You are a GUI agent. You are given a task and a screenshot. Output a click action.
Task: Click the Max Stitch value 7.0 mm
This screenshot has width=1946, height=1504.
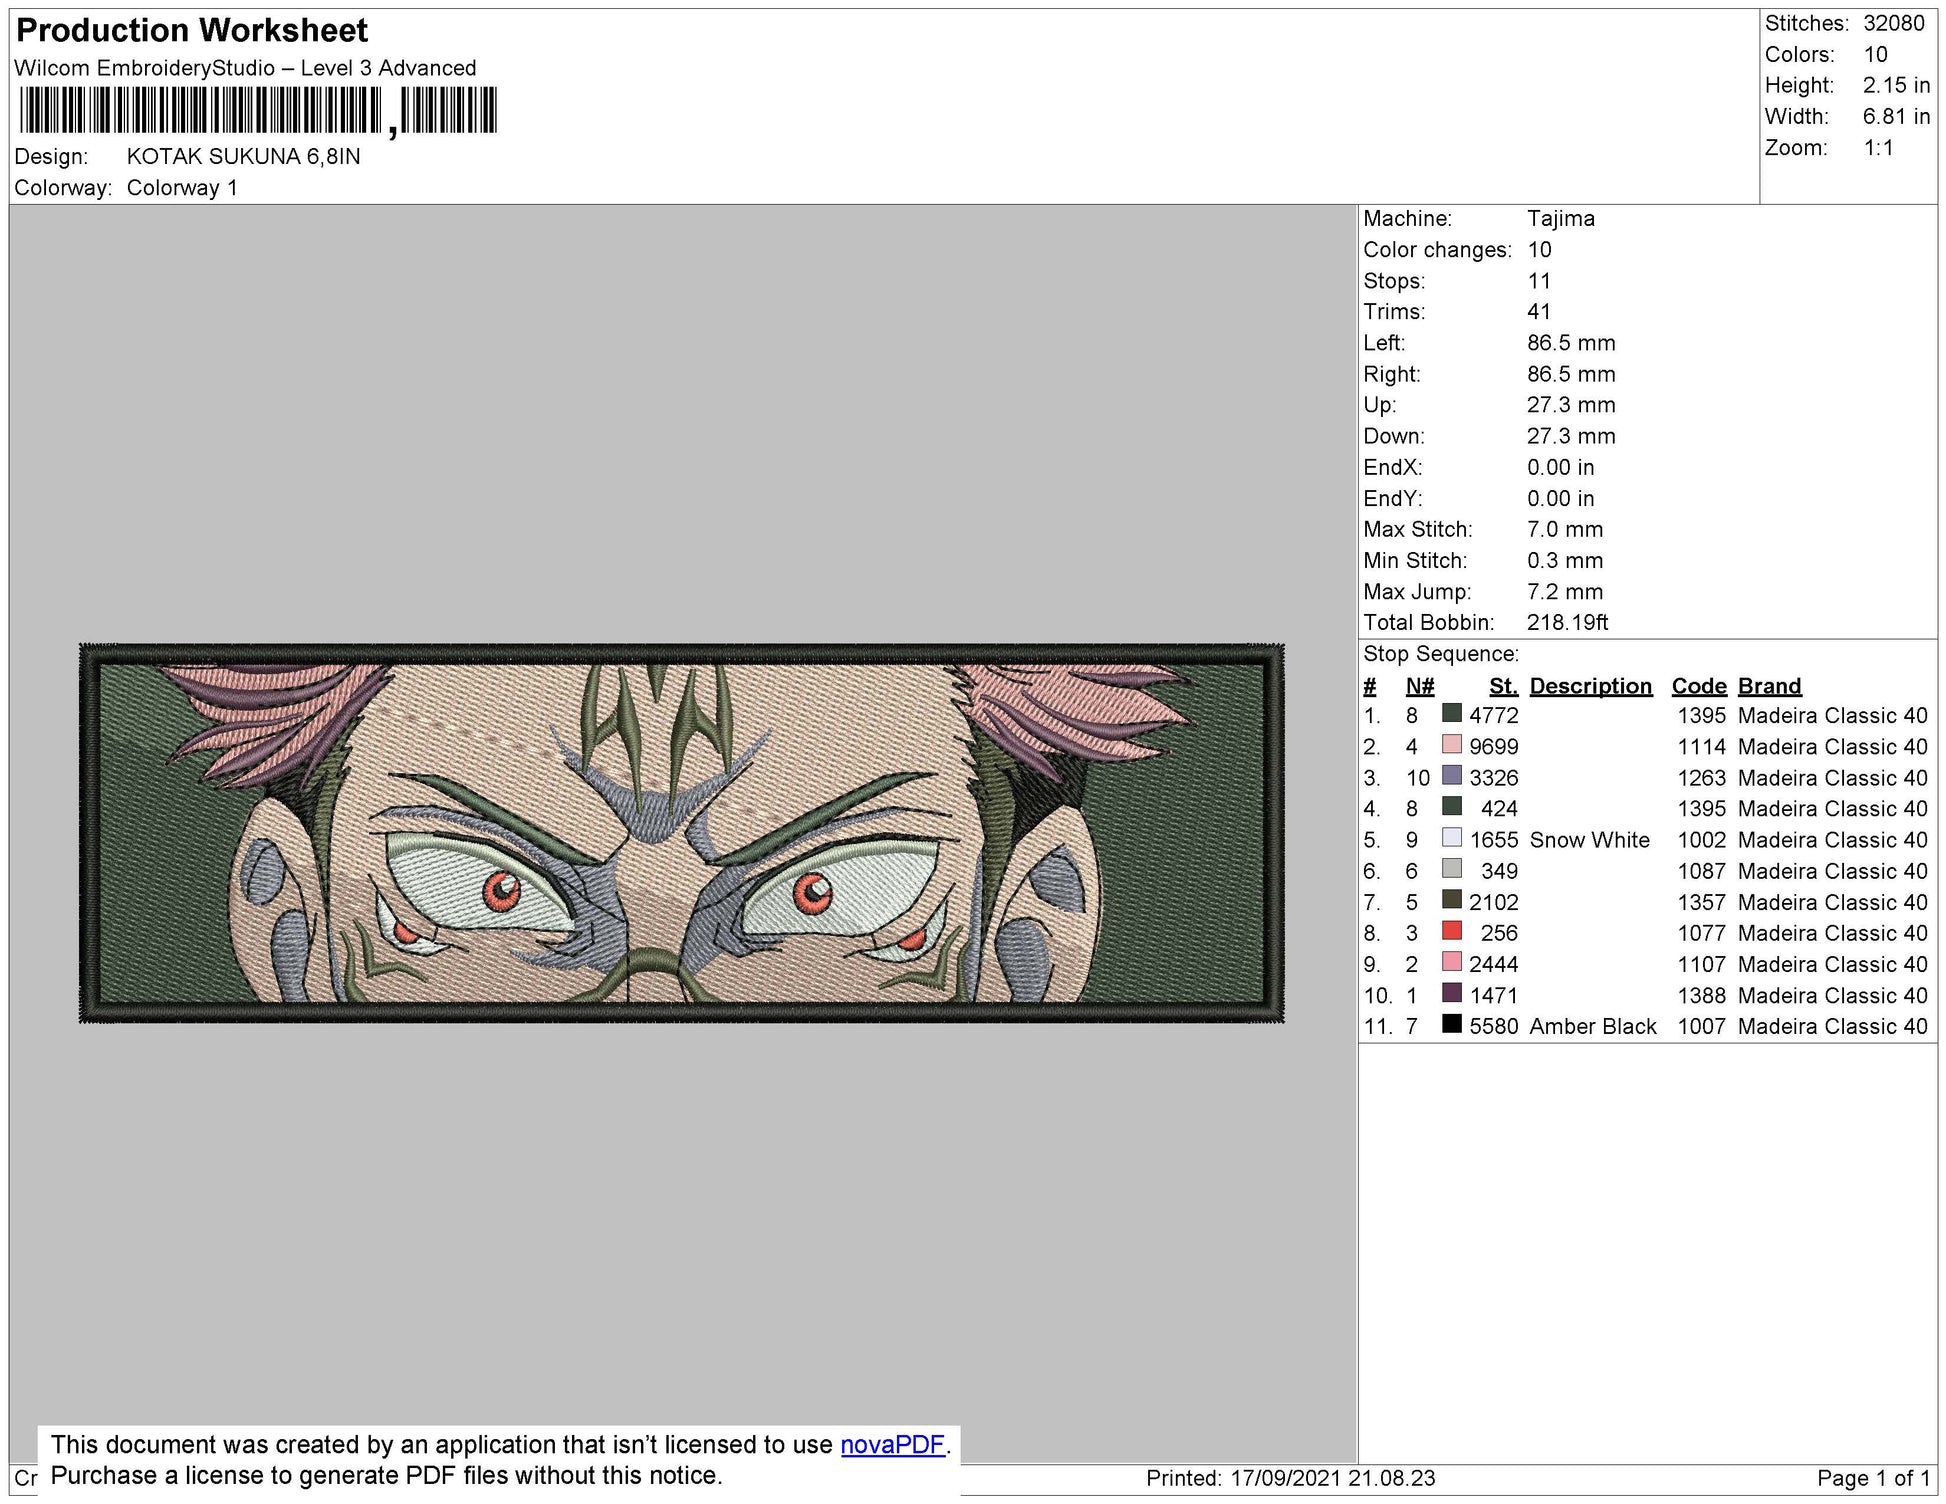[x=1564, y=529]
